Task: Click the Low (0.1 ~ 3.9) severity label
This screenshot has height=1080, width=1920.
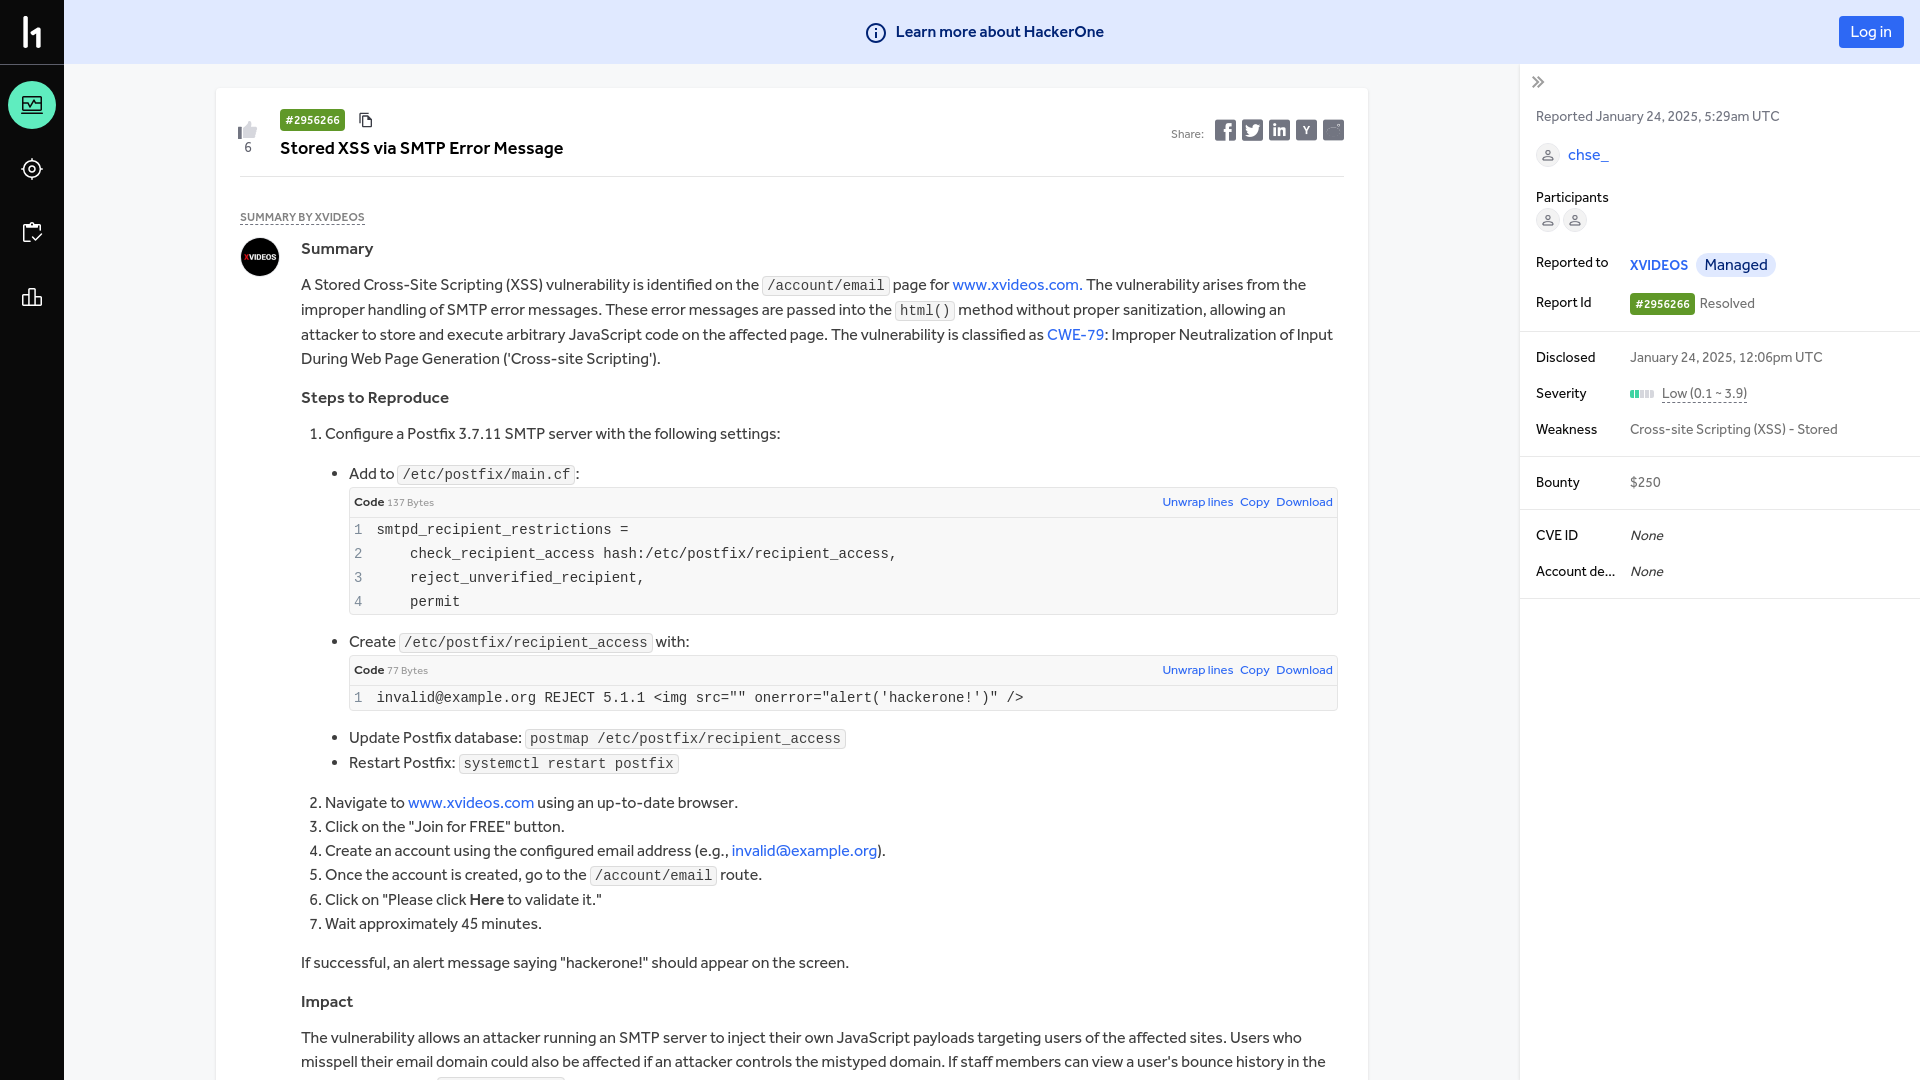Action: [x=1704, y=394]
